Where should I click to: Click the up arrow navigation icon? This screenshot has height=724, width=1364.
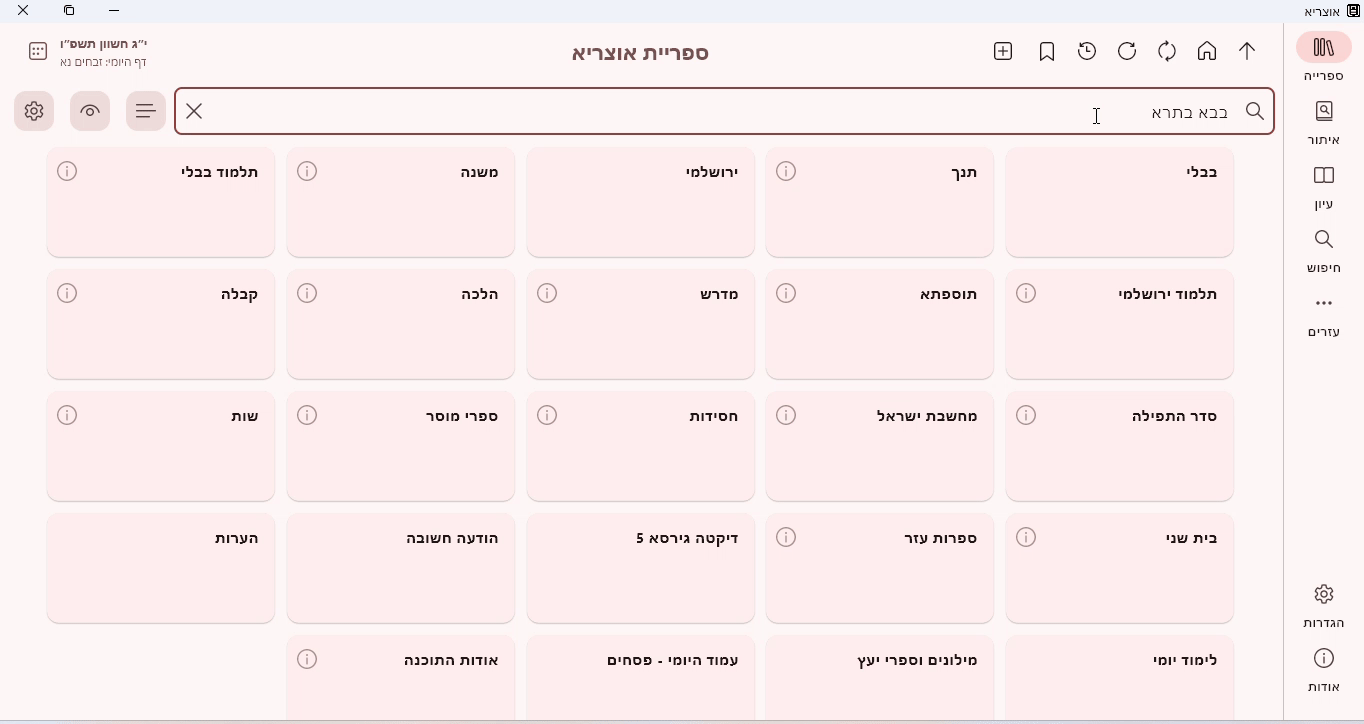tap(1247, 51)
